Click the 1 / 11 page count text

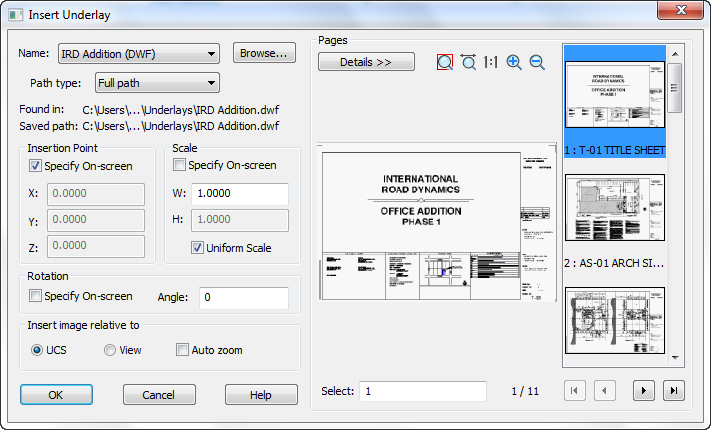click(525, 391)
